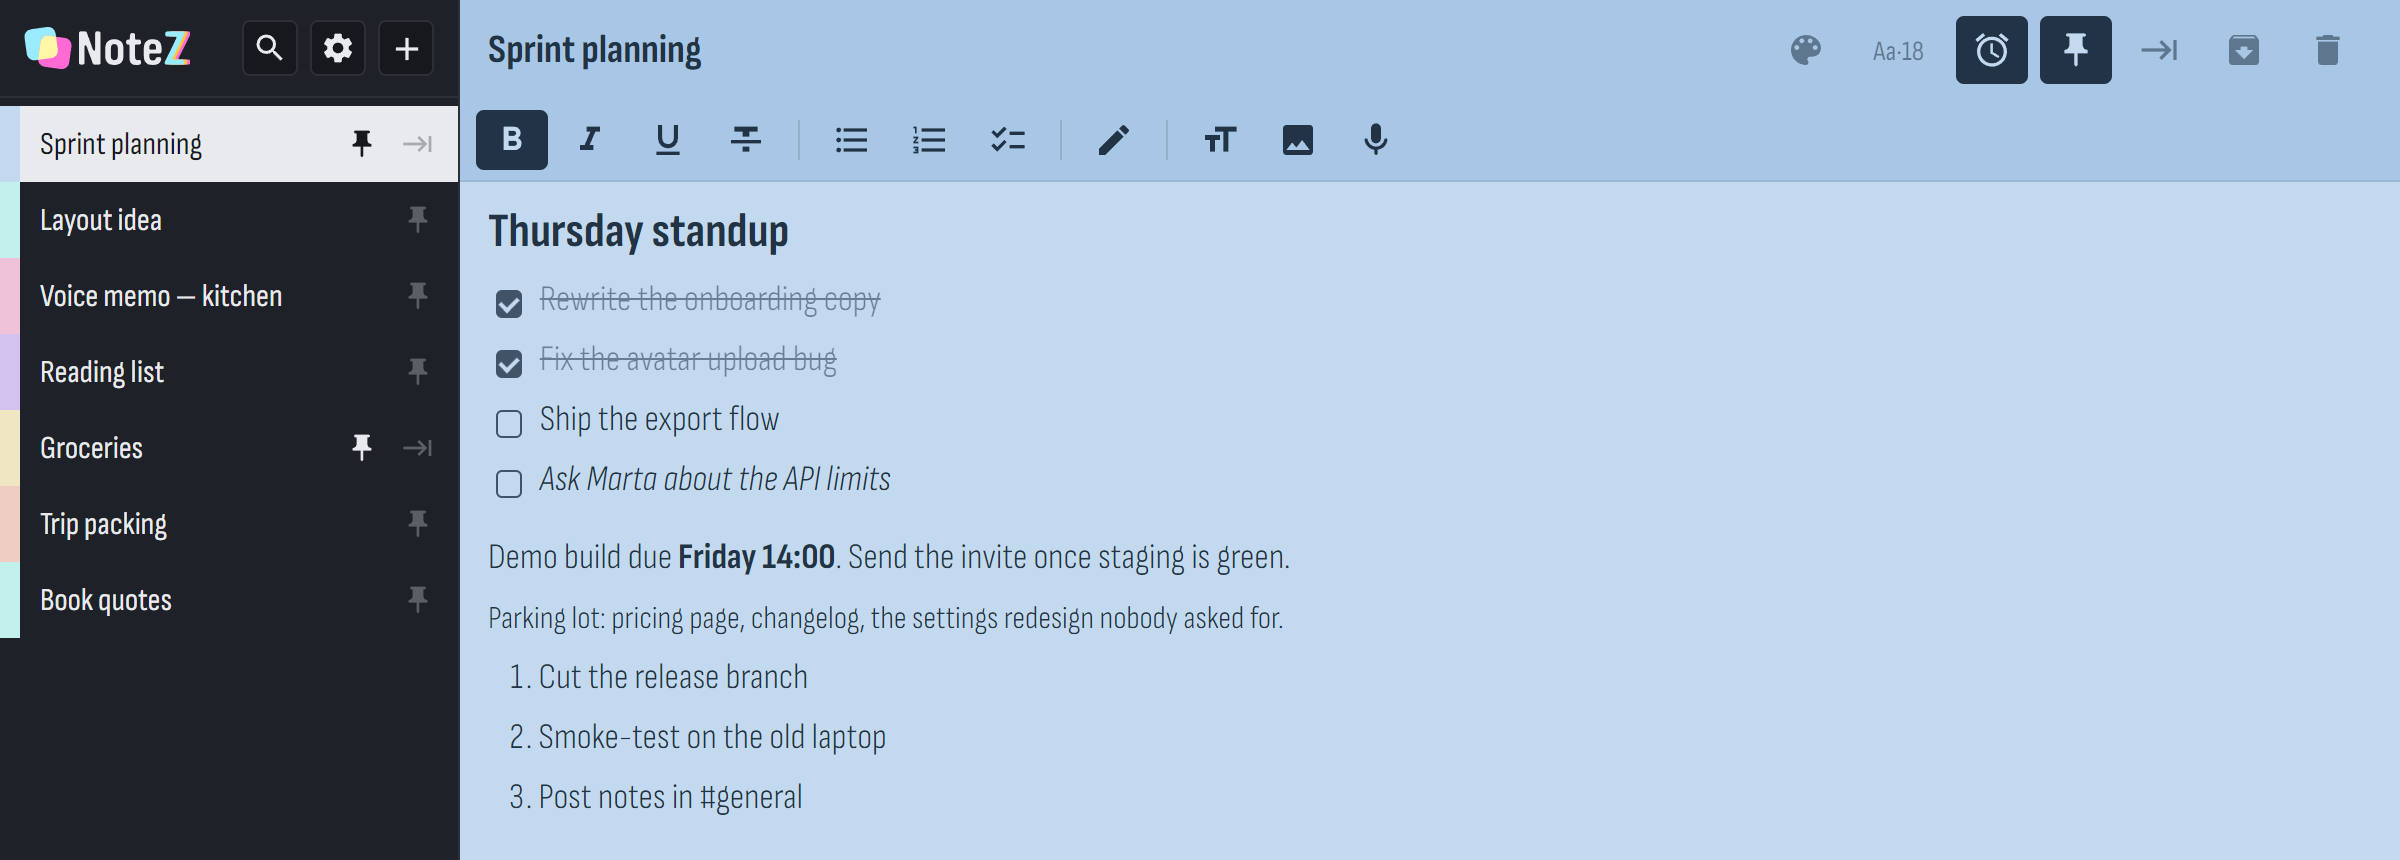The image size is (2400, 860).
Task: Select the Reading list note
Action: click(x=229, y=372)
